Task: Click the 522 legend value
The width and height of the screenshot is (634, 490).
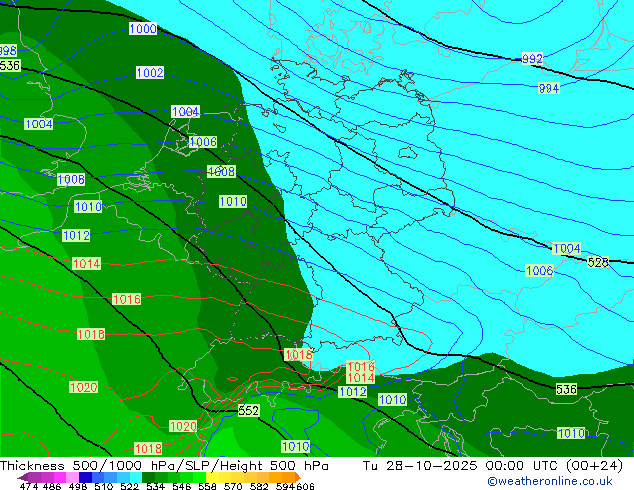Action: [x=129, y=486]
